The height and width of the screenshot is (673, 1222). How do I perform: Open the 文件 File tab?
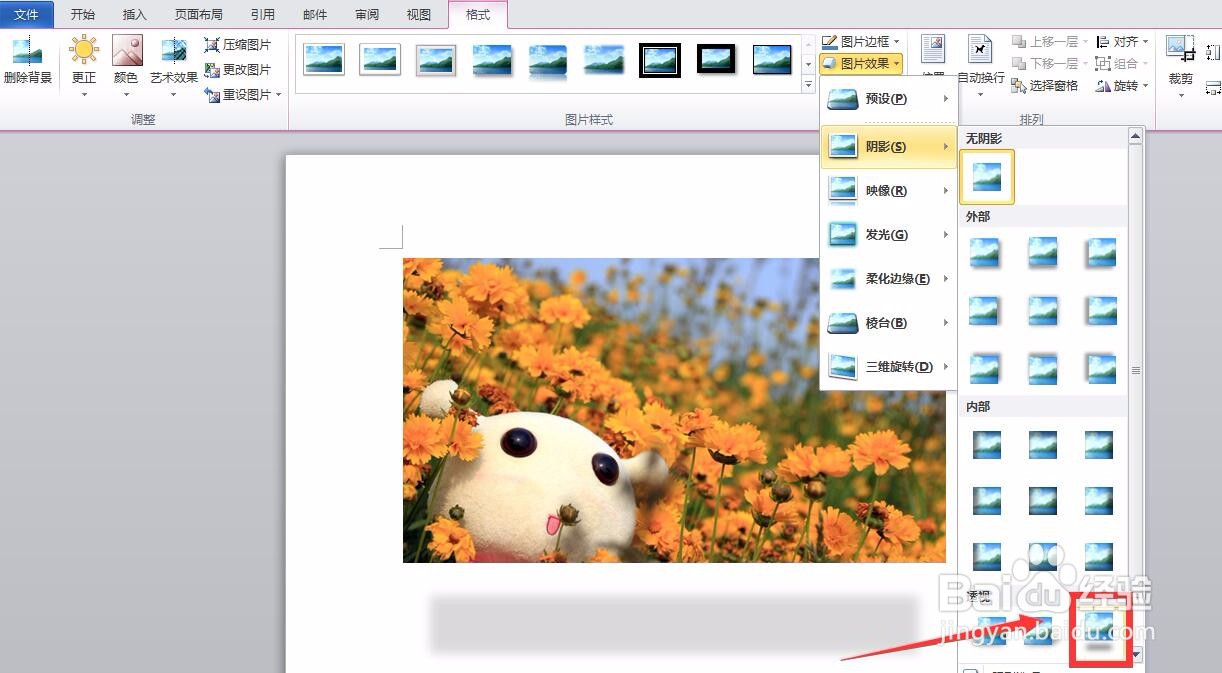tap(27, 15)
